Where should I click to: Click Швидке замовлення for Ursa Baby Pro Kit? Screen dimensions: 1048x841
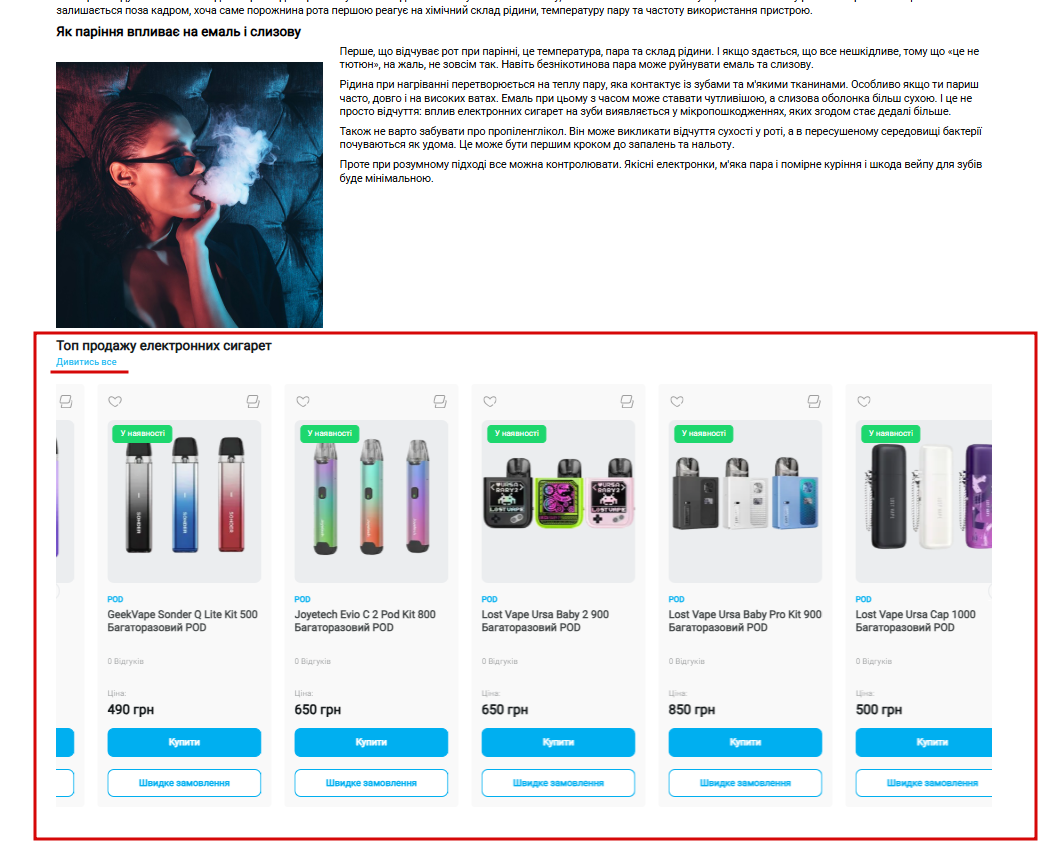click(x=745, y=783)
